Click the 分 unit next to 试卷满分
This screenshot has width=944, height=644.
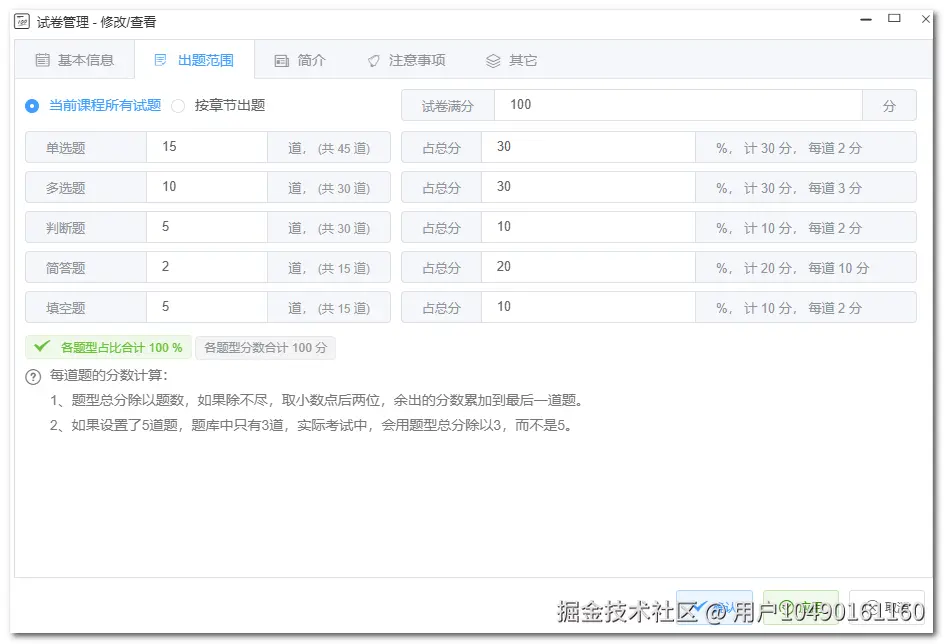889,106
